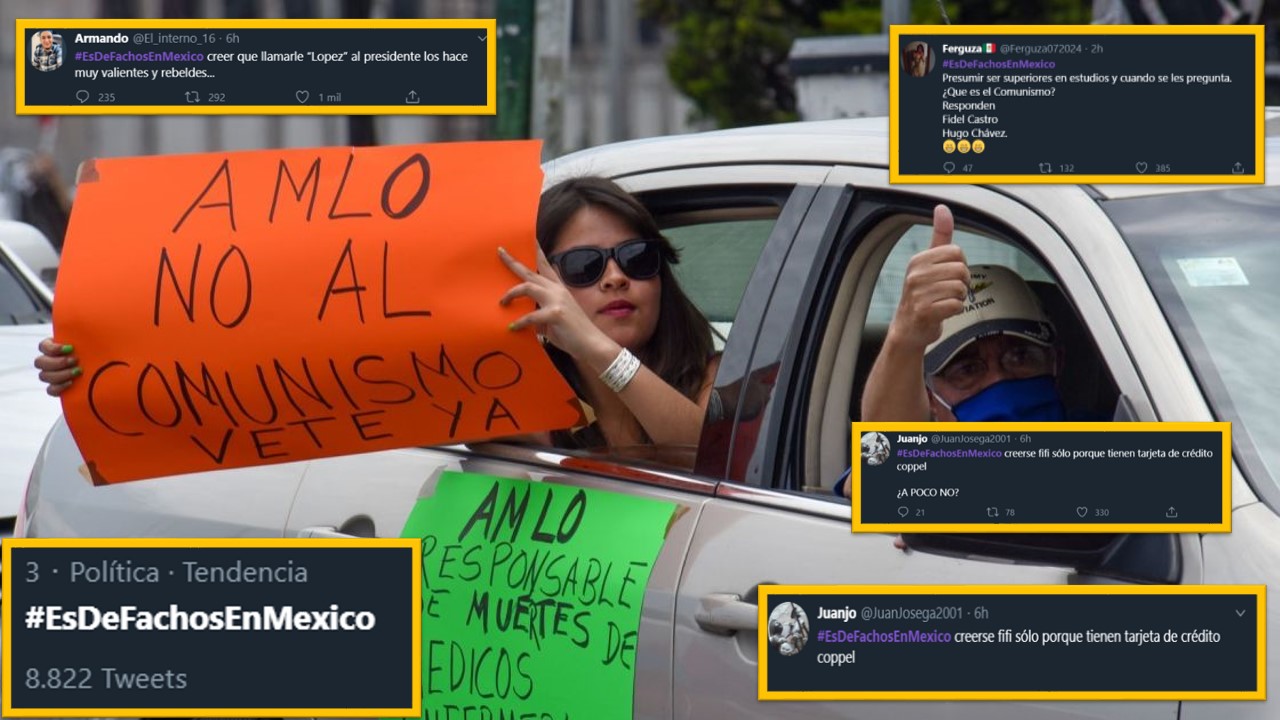The height and width of the screenshot is (720, 1280).
Task: Open the chevron menu on Armando's tweet
Action: point(482,39)
